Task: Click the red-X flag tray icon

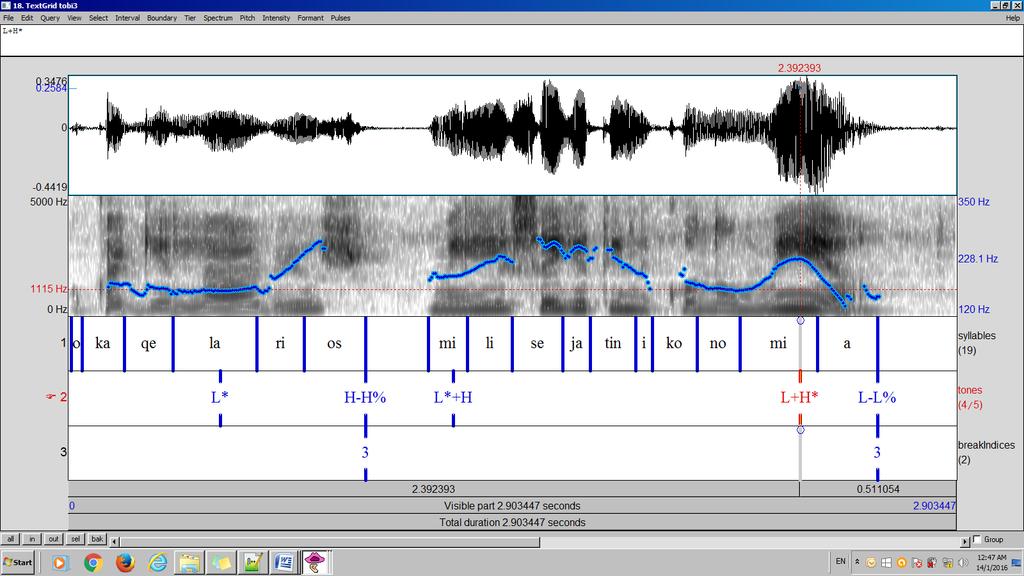Action: point(917,562)
